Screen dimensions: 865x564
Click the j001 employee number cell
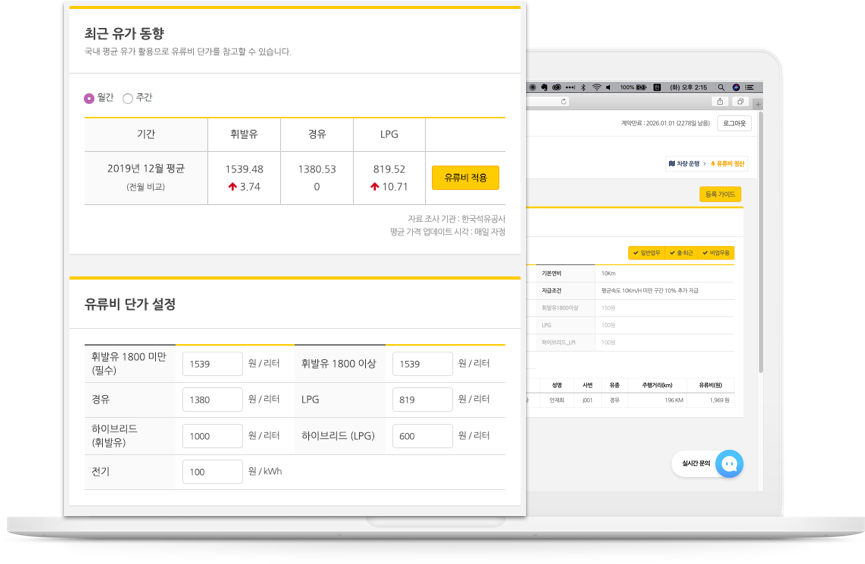click(588, 400)
